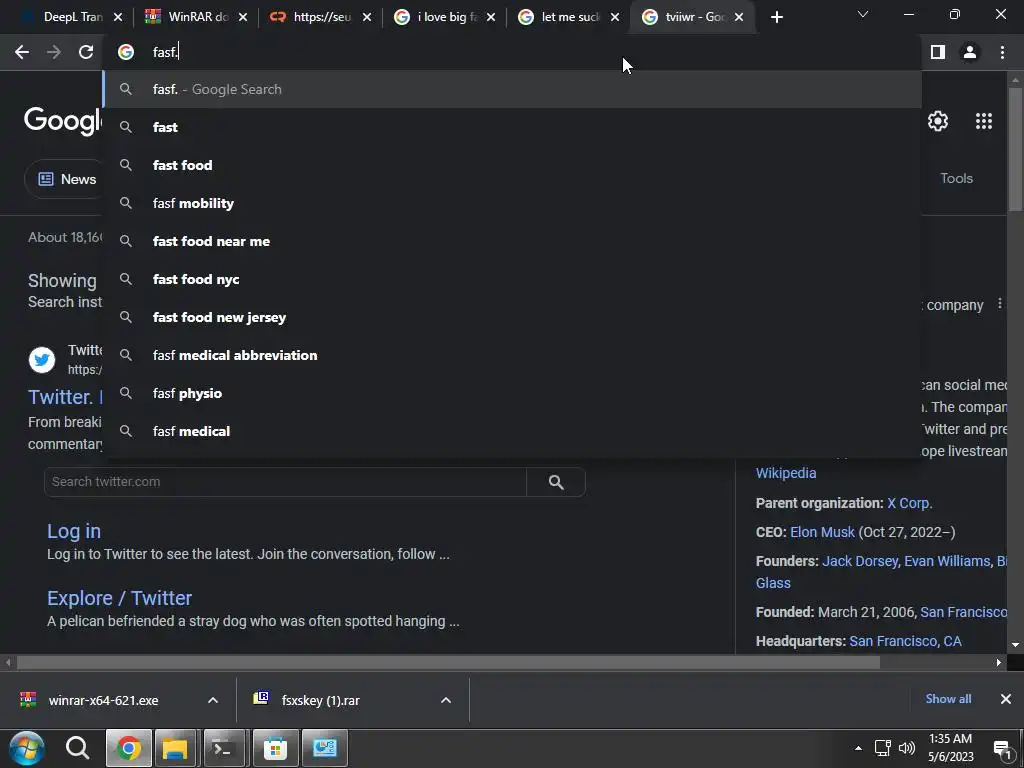1024x768 pixels.
Task: Open the downloaded fsxskey (1).rar file
Action: pos(320,701)
